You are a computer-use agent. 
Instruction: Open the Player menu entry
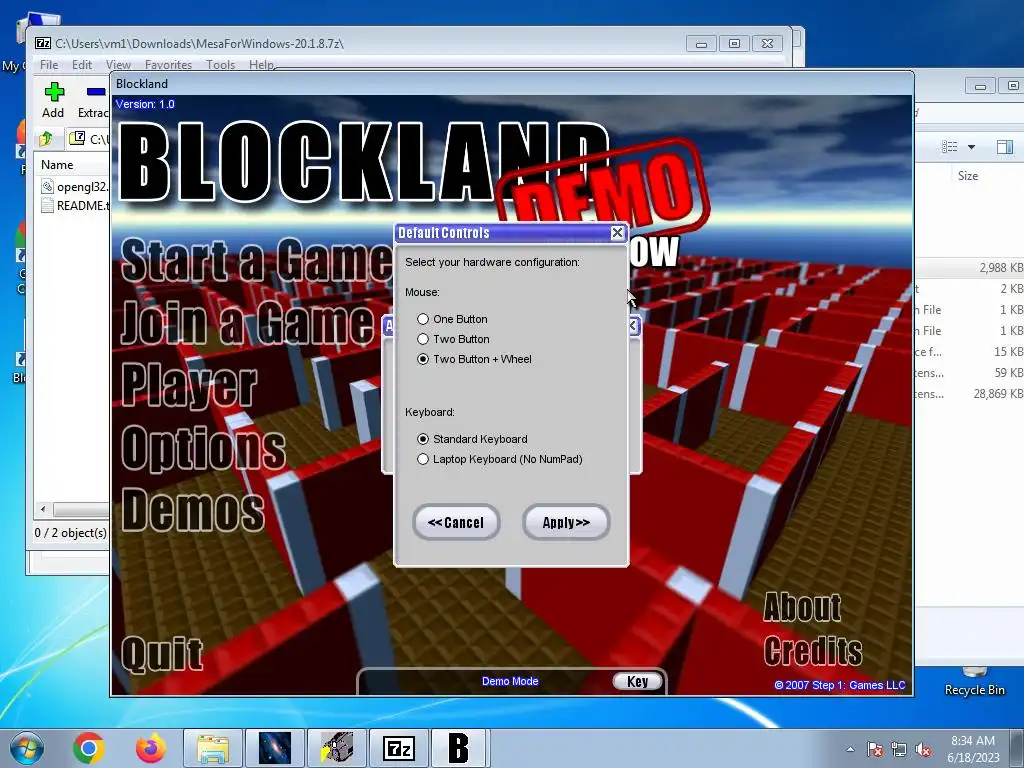click(189, 385)
